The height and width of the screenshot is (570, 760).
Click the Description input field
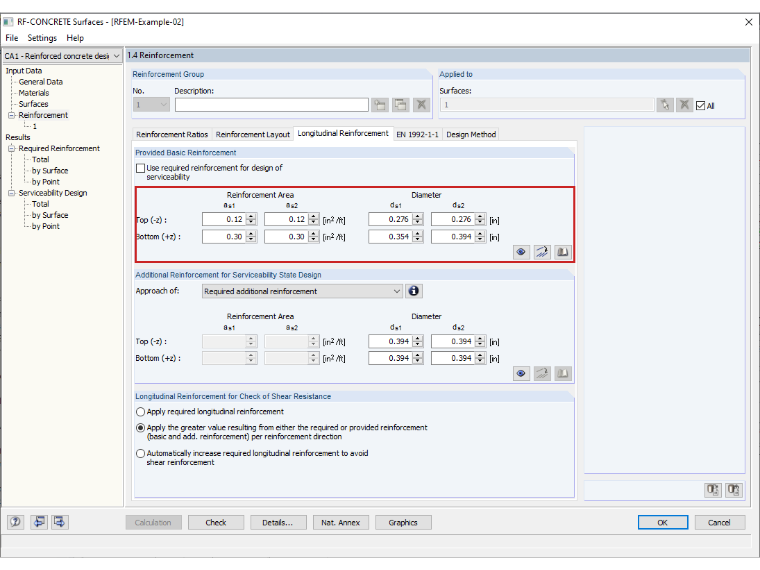pyautogui.click(x=271, y=105)
